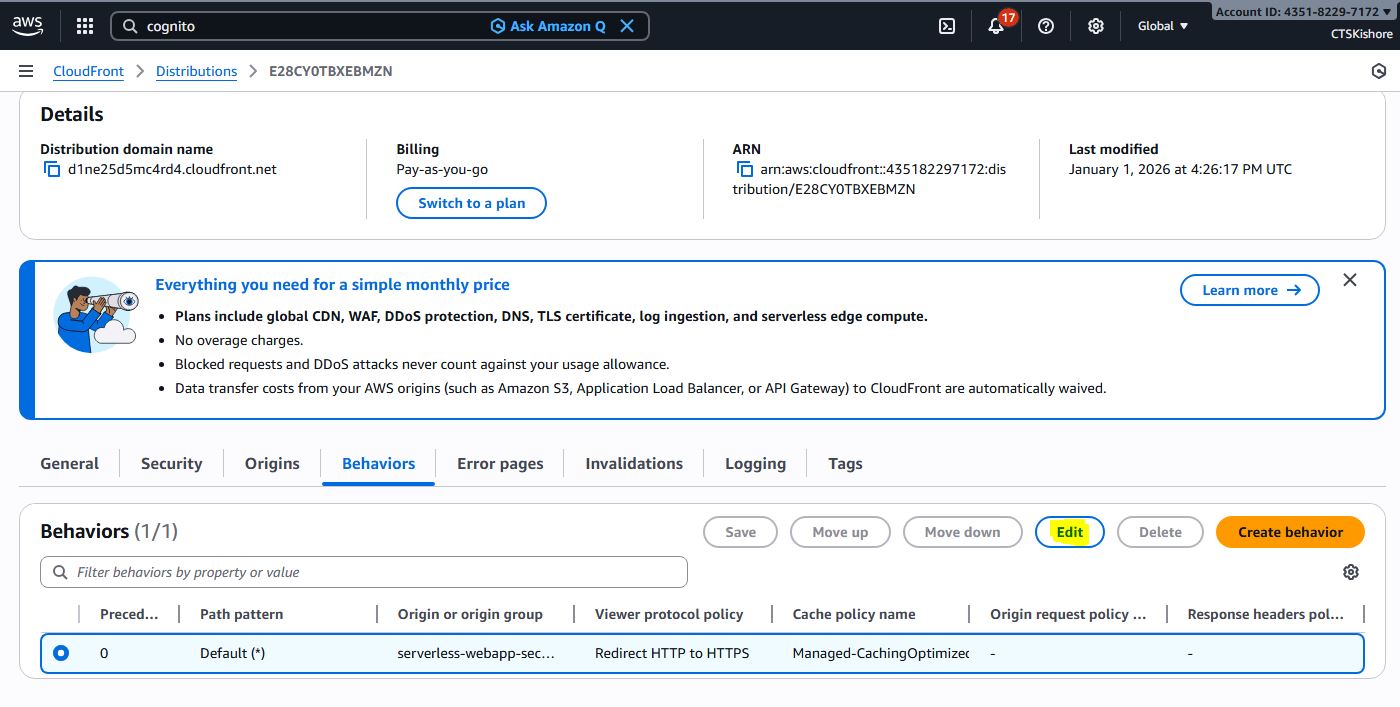Open the top bar settings gear

pos(1096,26)
